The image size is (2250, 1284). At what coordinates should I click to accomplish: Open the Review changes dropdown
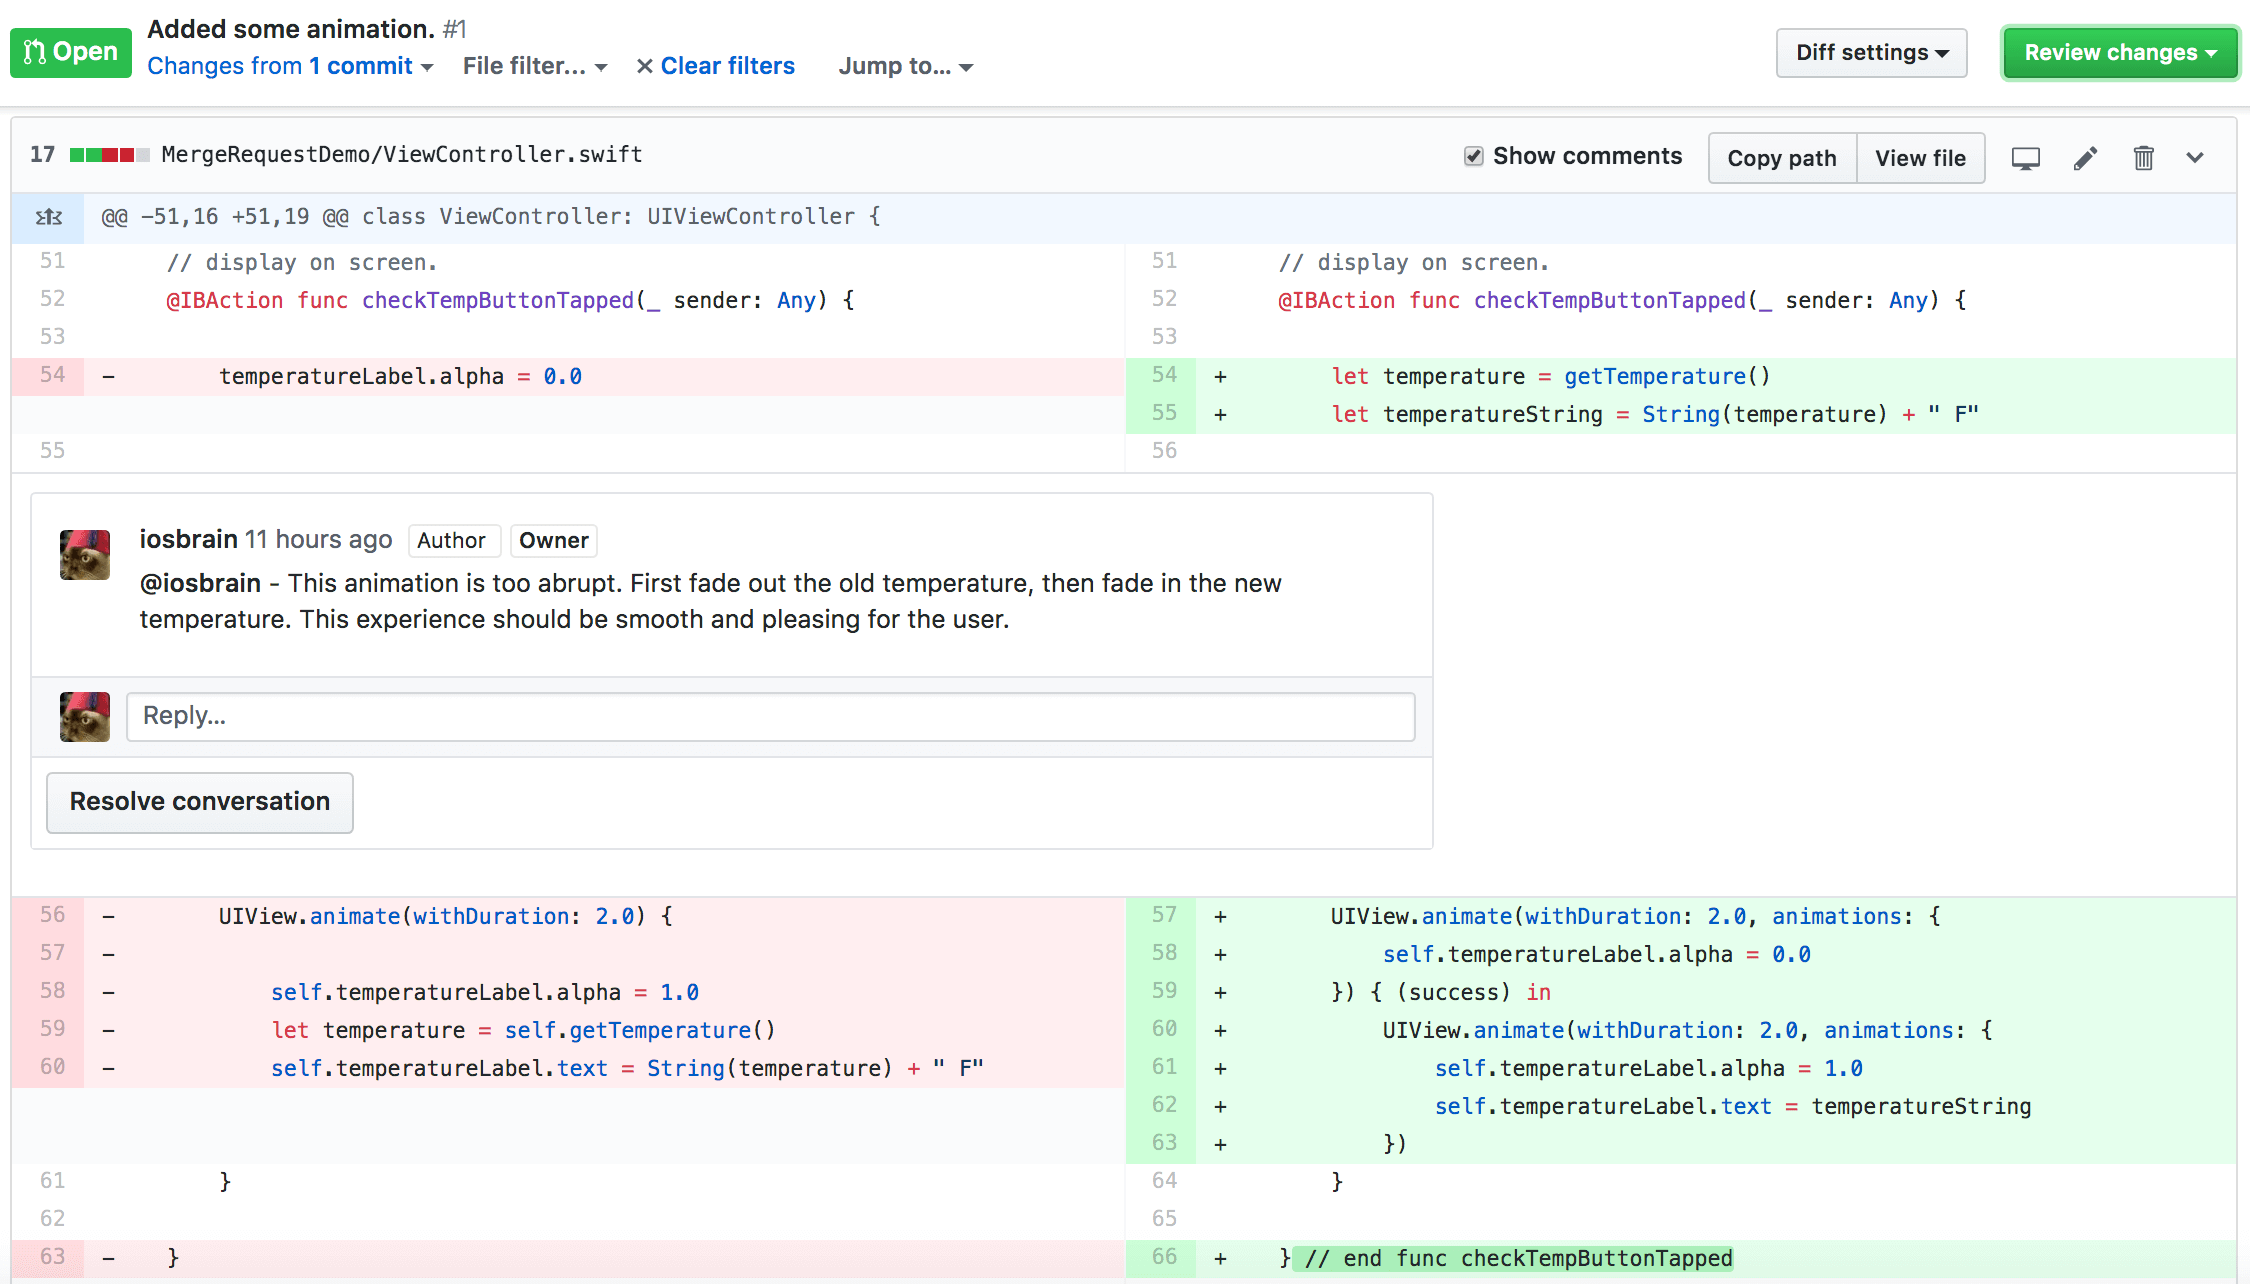pos(2120,52)
